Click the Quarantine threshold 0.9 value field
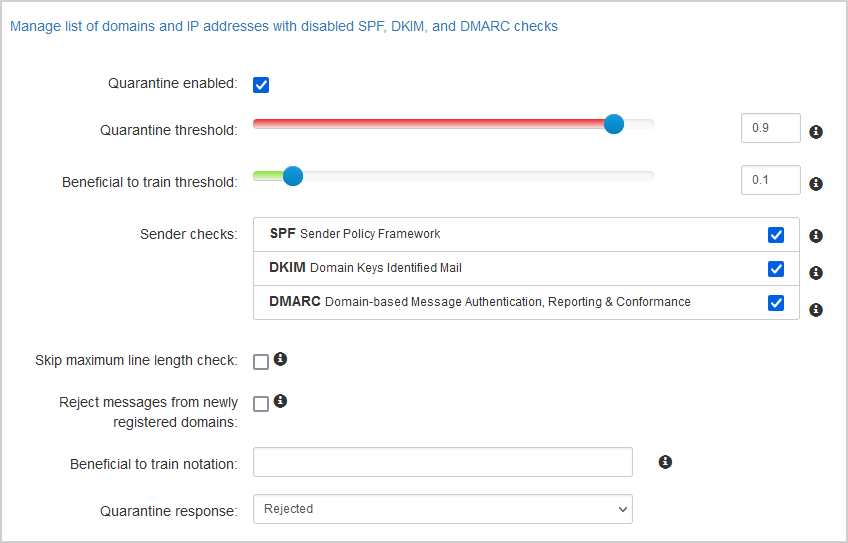The width and height of the screenshot is (848, 543). click(770, 128)
